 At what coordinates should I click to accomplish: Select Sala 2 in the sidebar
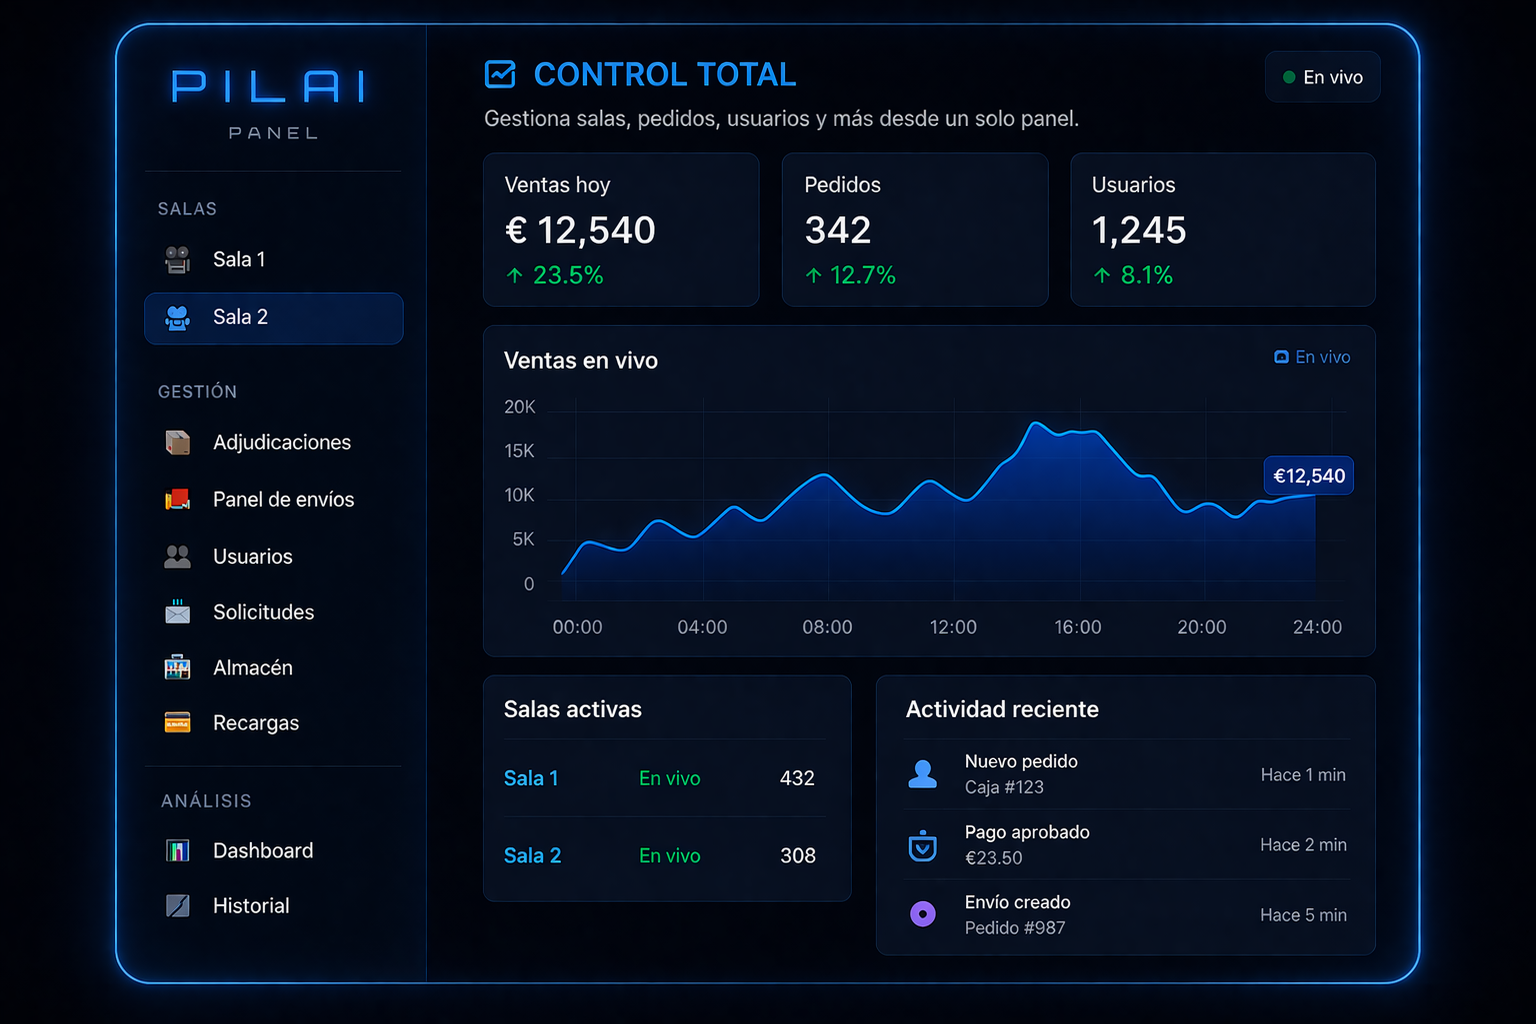click(273, 318)
